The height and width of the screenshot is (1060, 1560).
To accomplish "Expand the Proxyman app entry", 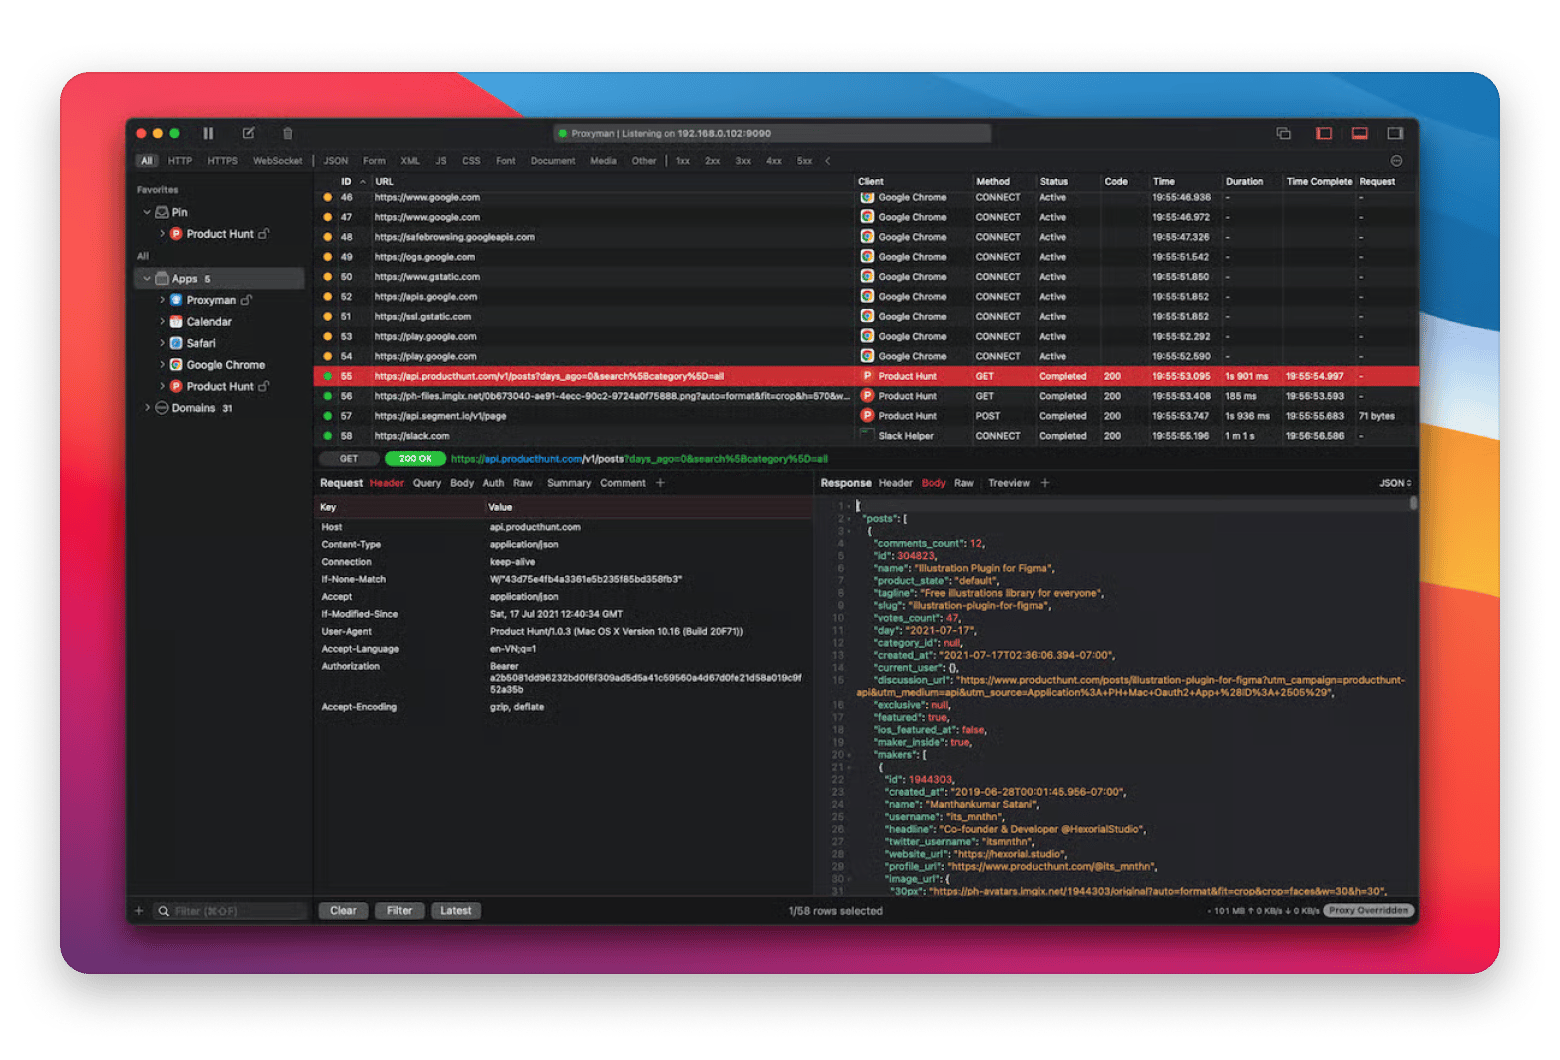I will click(162, 300).
